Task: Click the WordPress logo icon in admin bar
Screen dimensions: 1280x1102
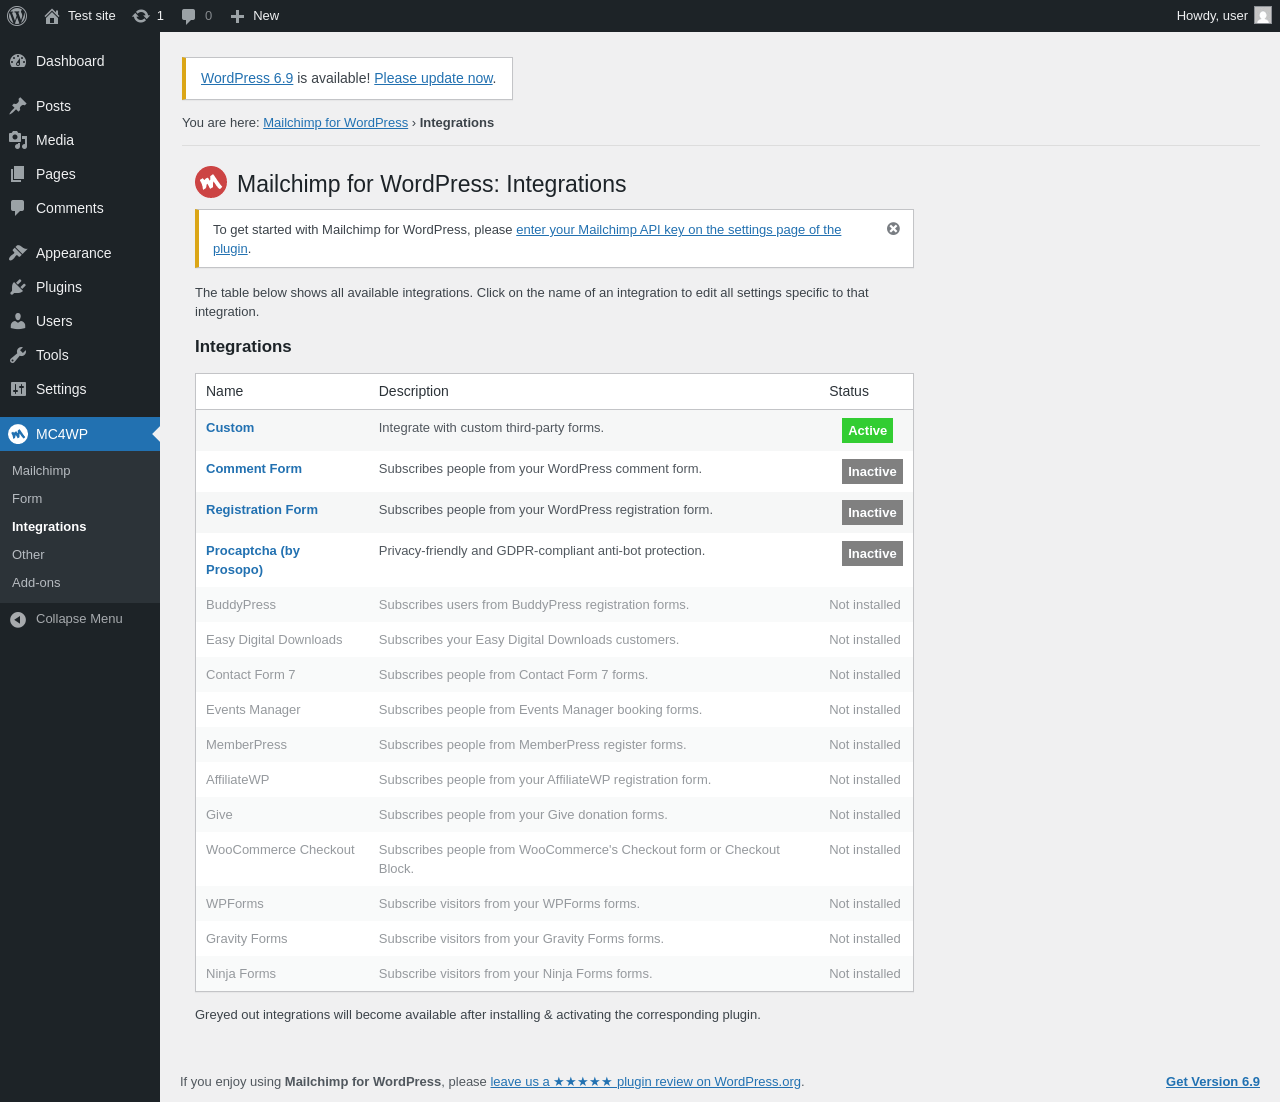Action: coord(17,16)
